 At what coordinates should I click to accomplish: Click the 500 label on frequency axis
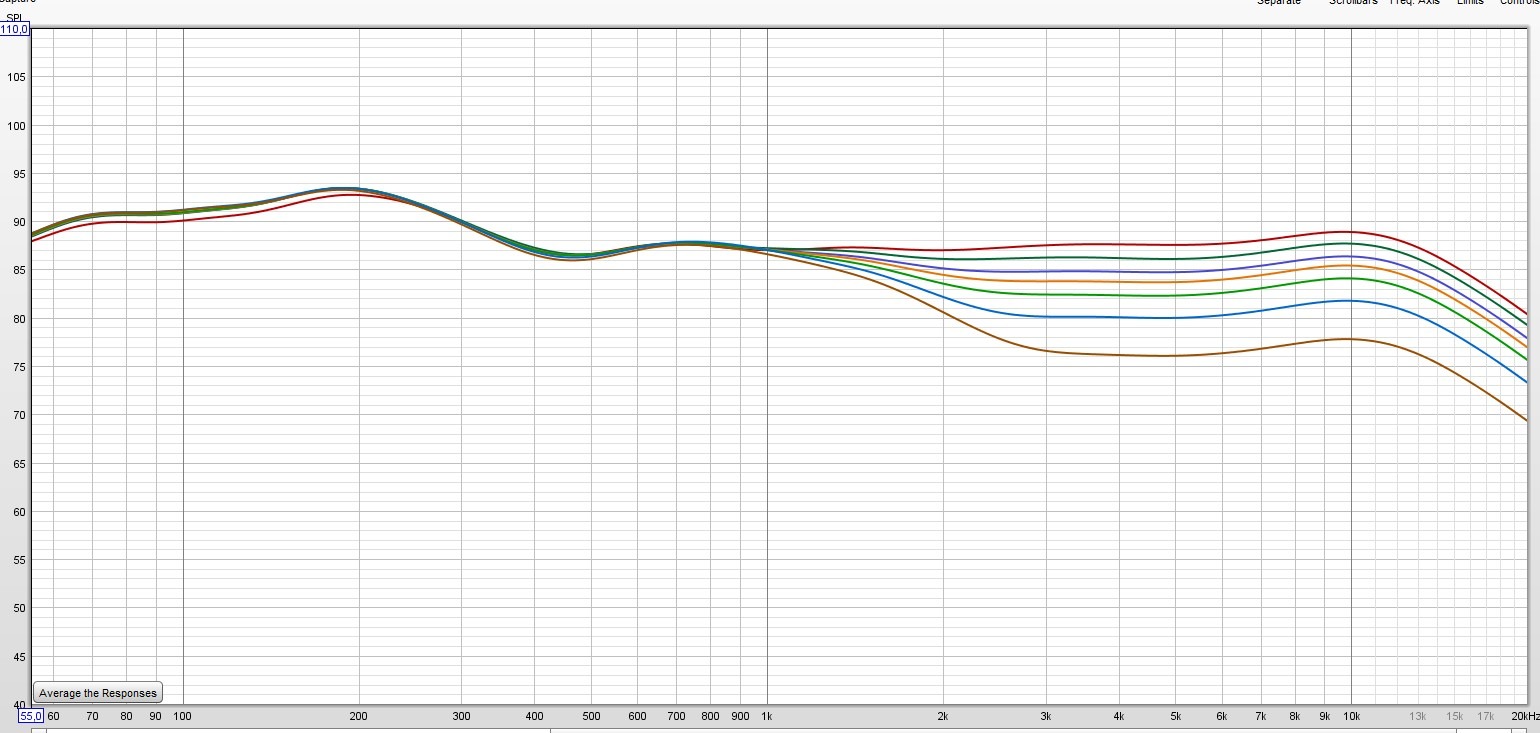(590, 716)
